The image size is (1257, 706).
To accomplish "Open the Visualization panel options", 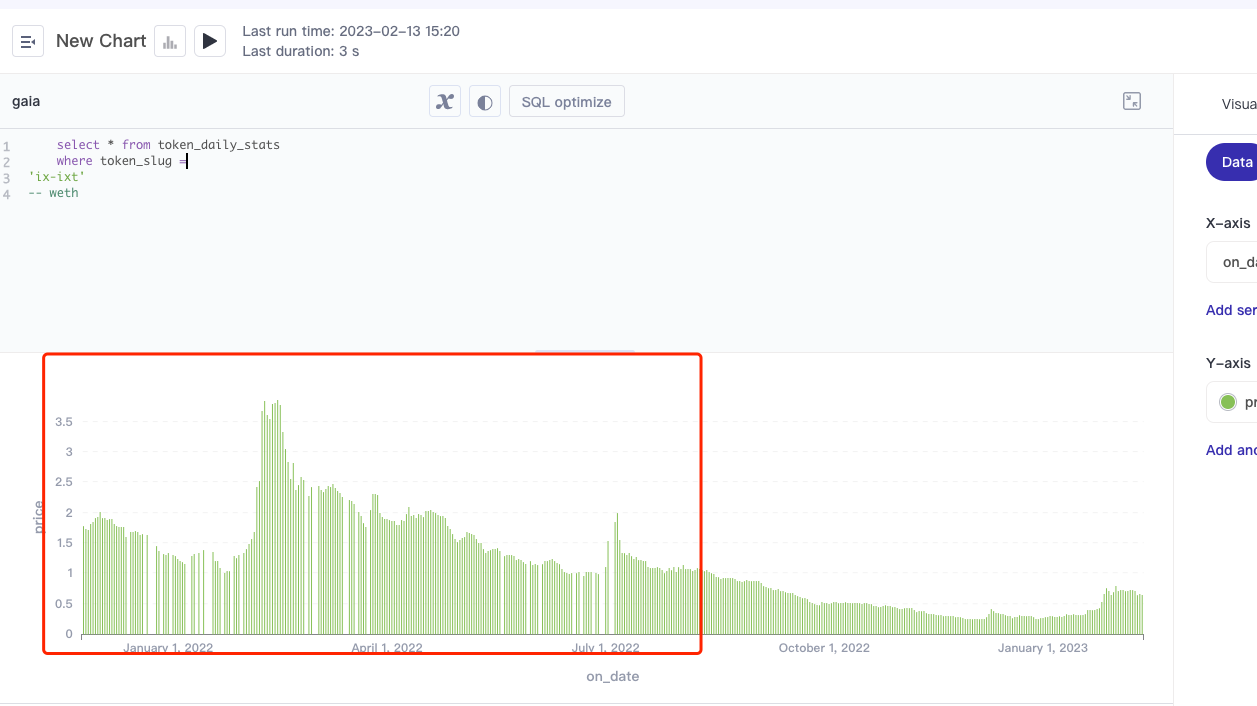I will (x=1238, y=103).
